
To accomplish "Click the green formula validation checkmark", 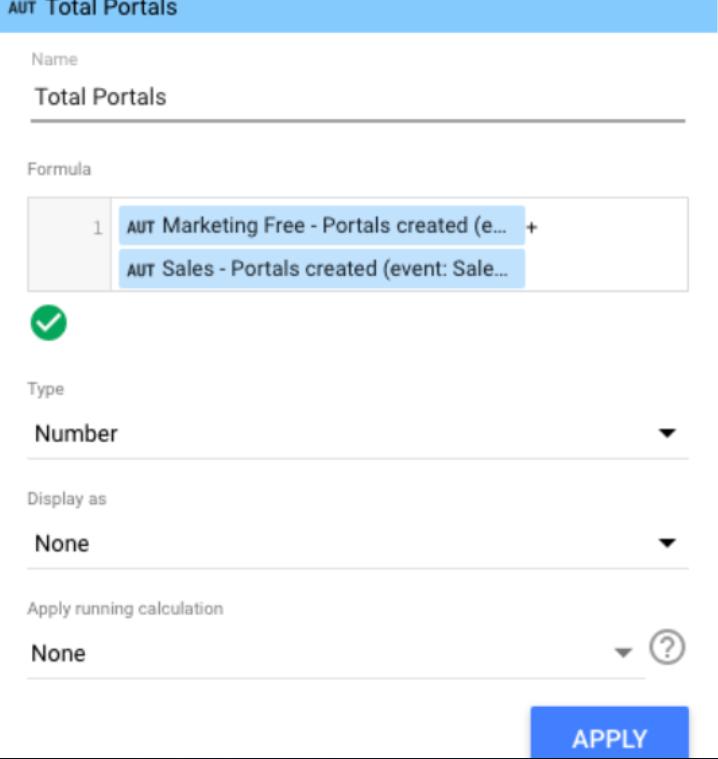I will tap(48, 323).
